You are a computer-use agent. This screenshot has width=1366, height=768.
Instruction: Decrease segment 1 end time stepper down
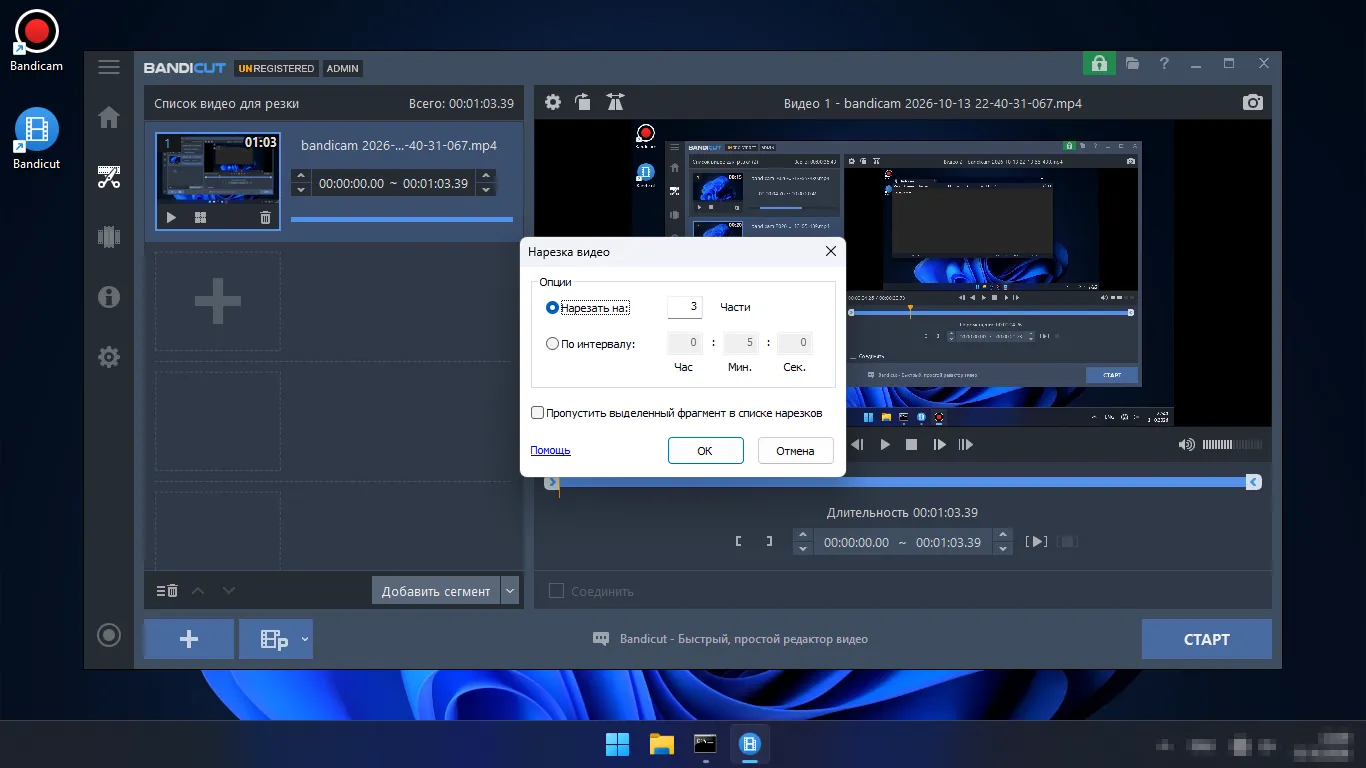pos(486,190)
